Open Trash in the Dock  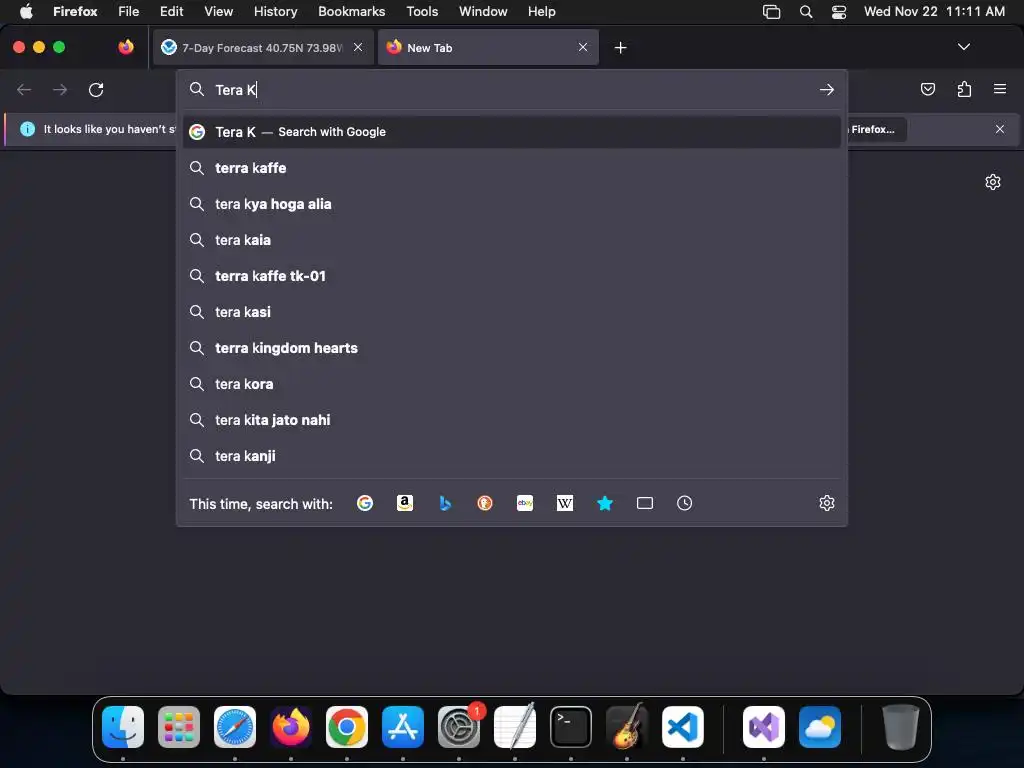click(x=901, y=727)
